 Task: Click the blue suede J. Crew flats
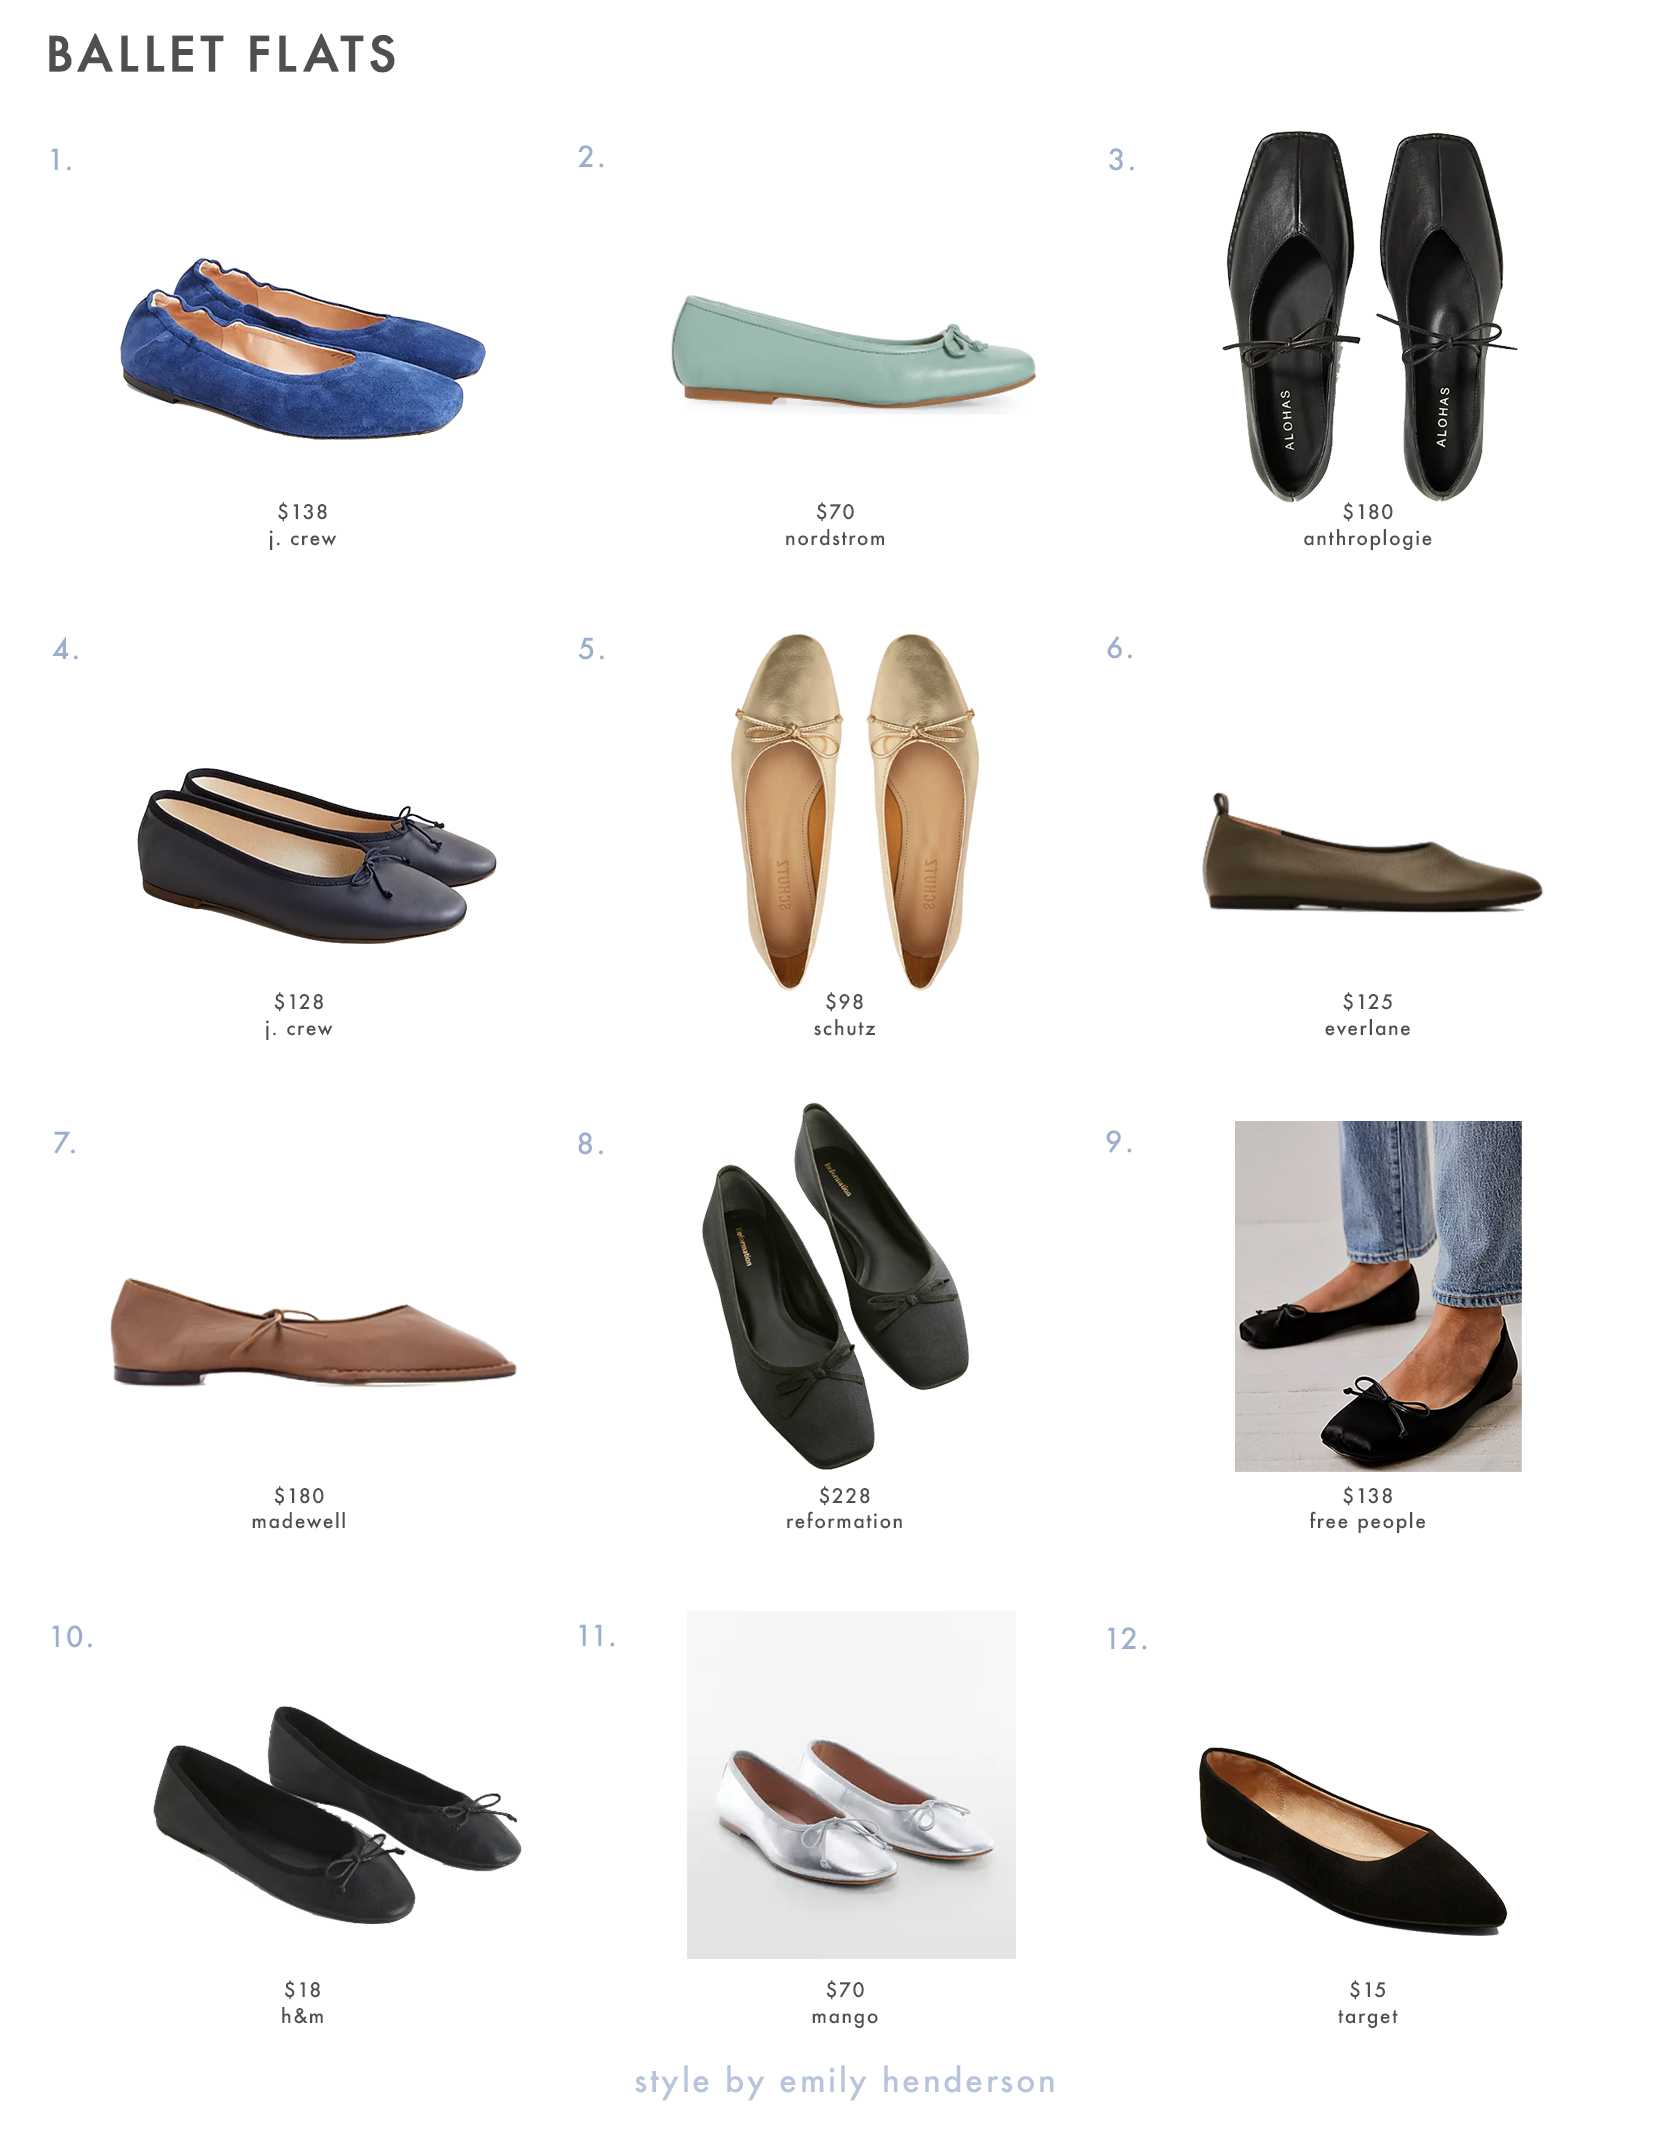[302, 347]
